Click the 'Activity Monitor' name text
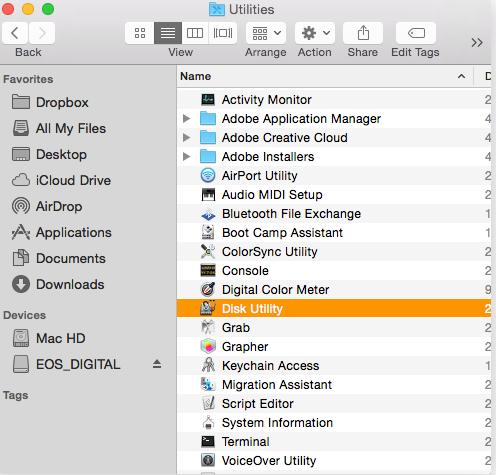 coord(267,100)
